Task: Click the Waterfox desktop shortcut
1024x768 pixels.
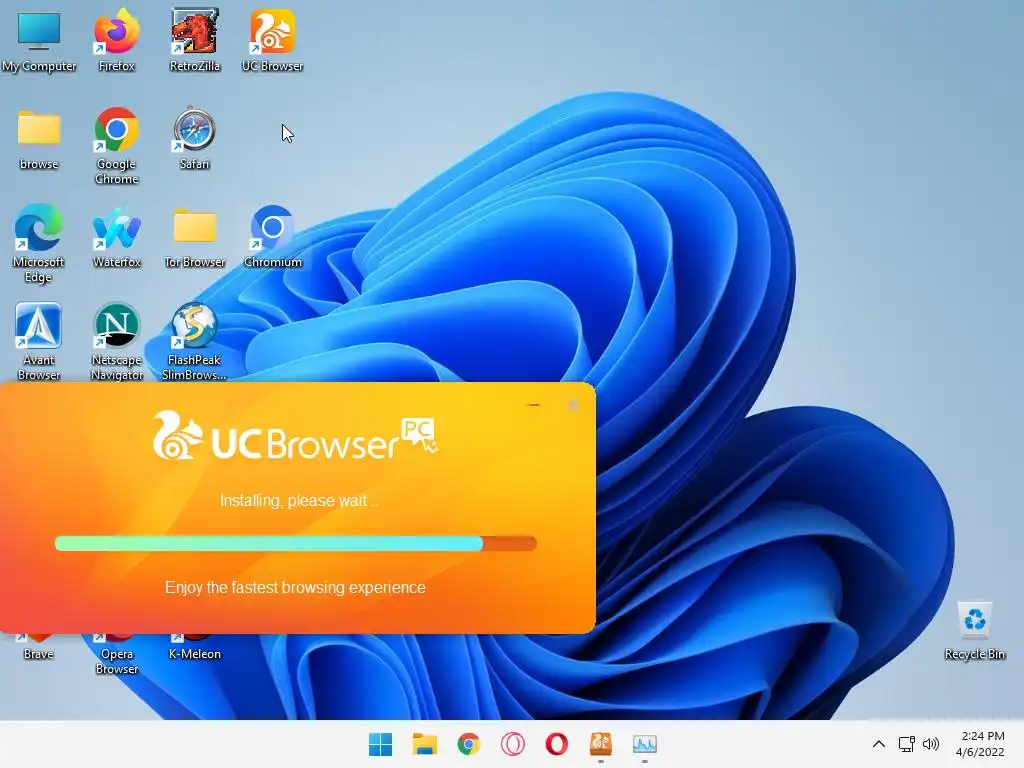Action: [116, 236]
